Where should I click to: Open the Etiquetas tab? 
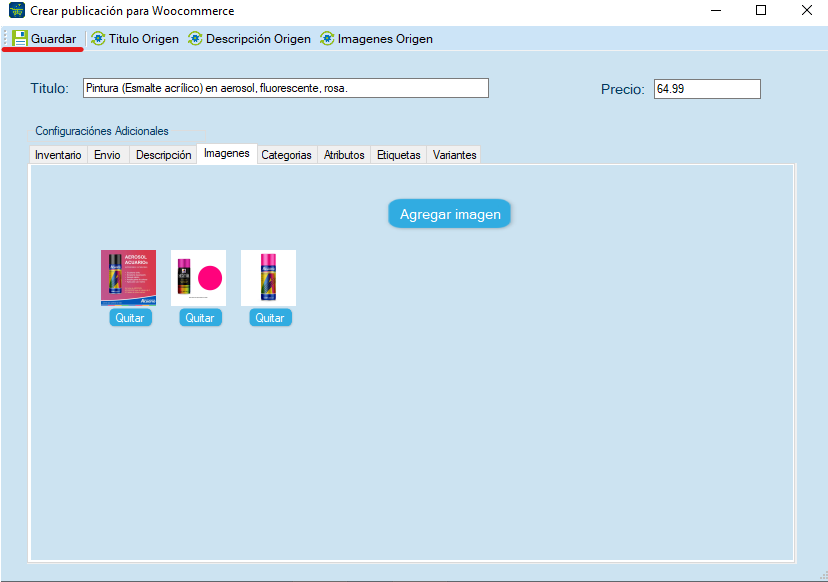pos(399,155)
